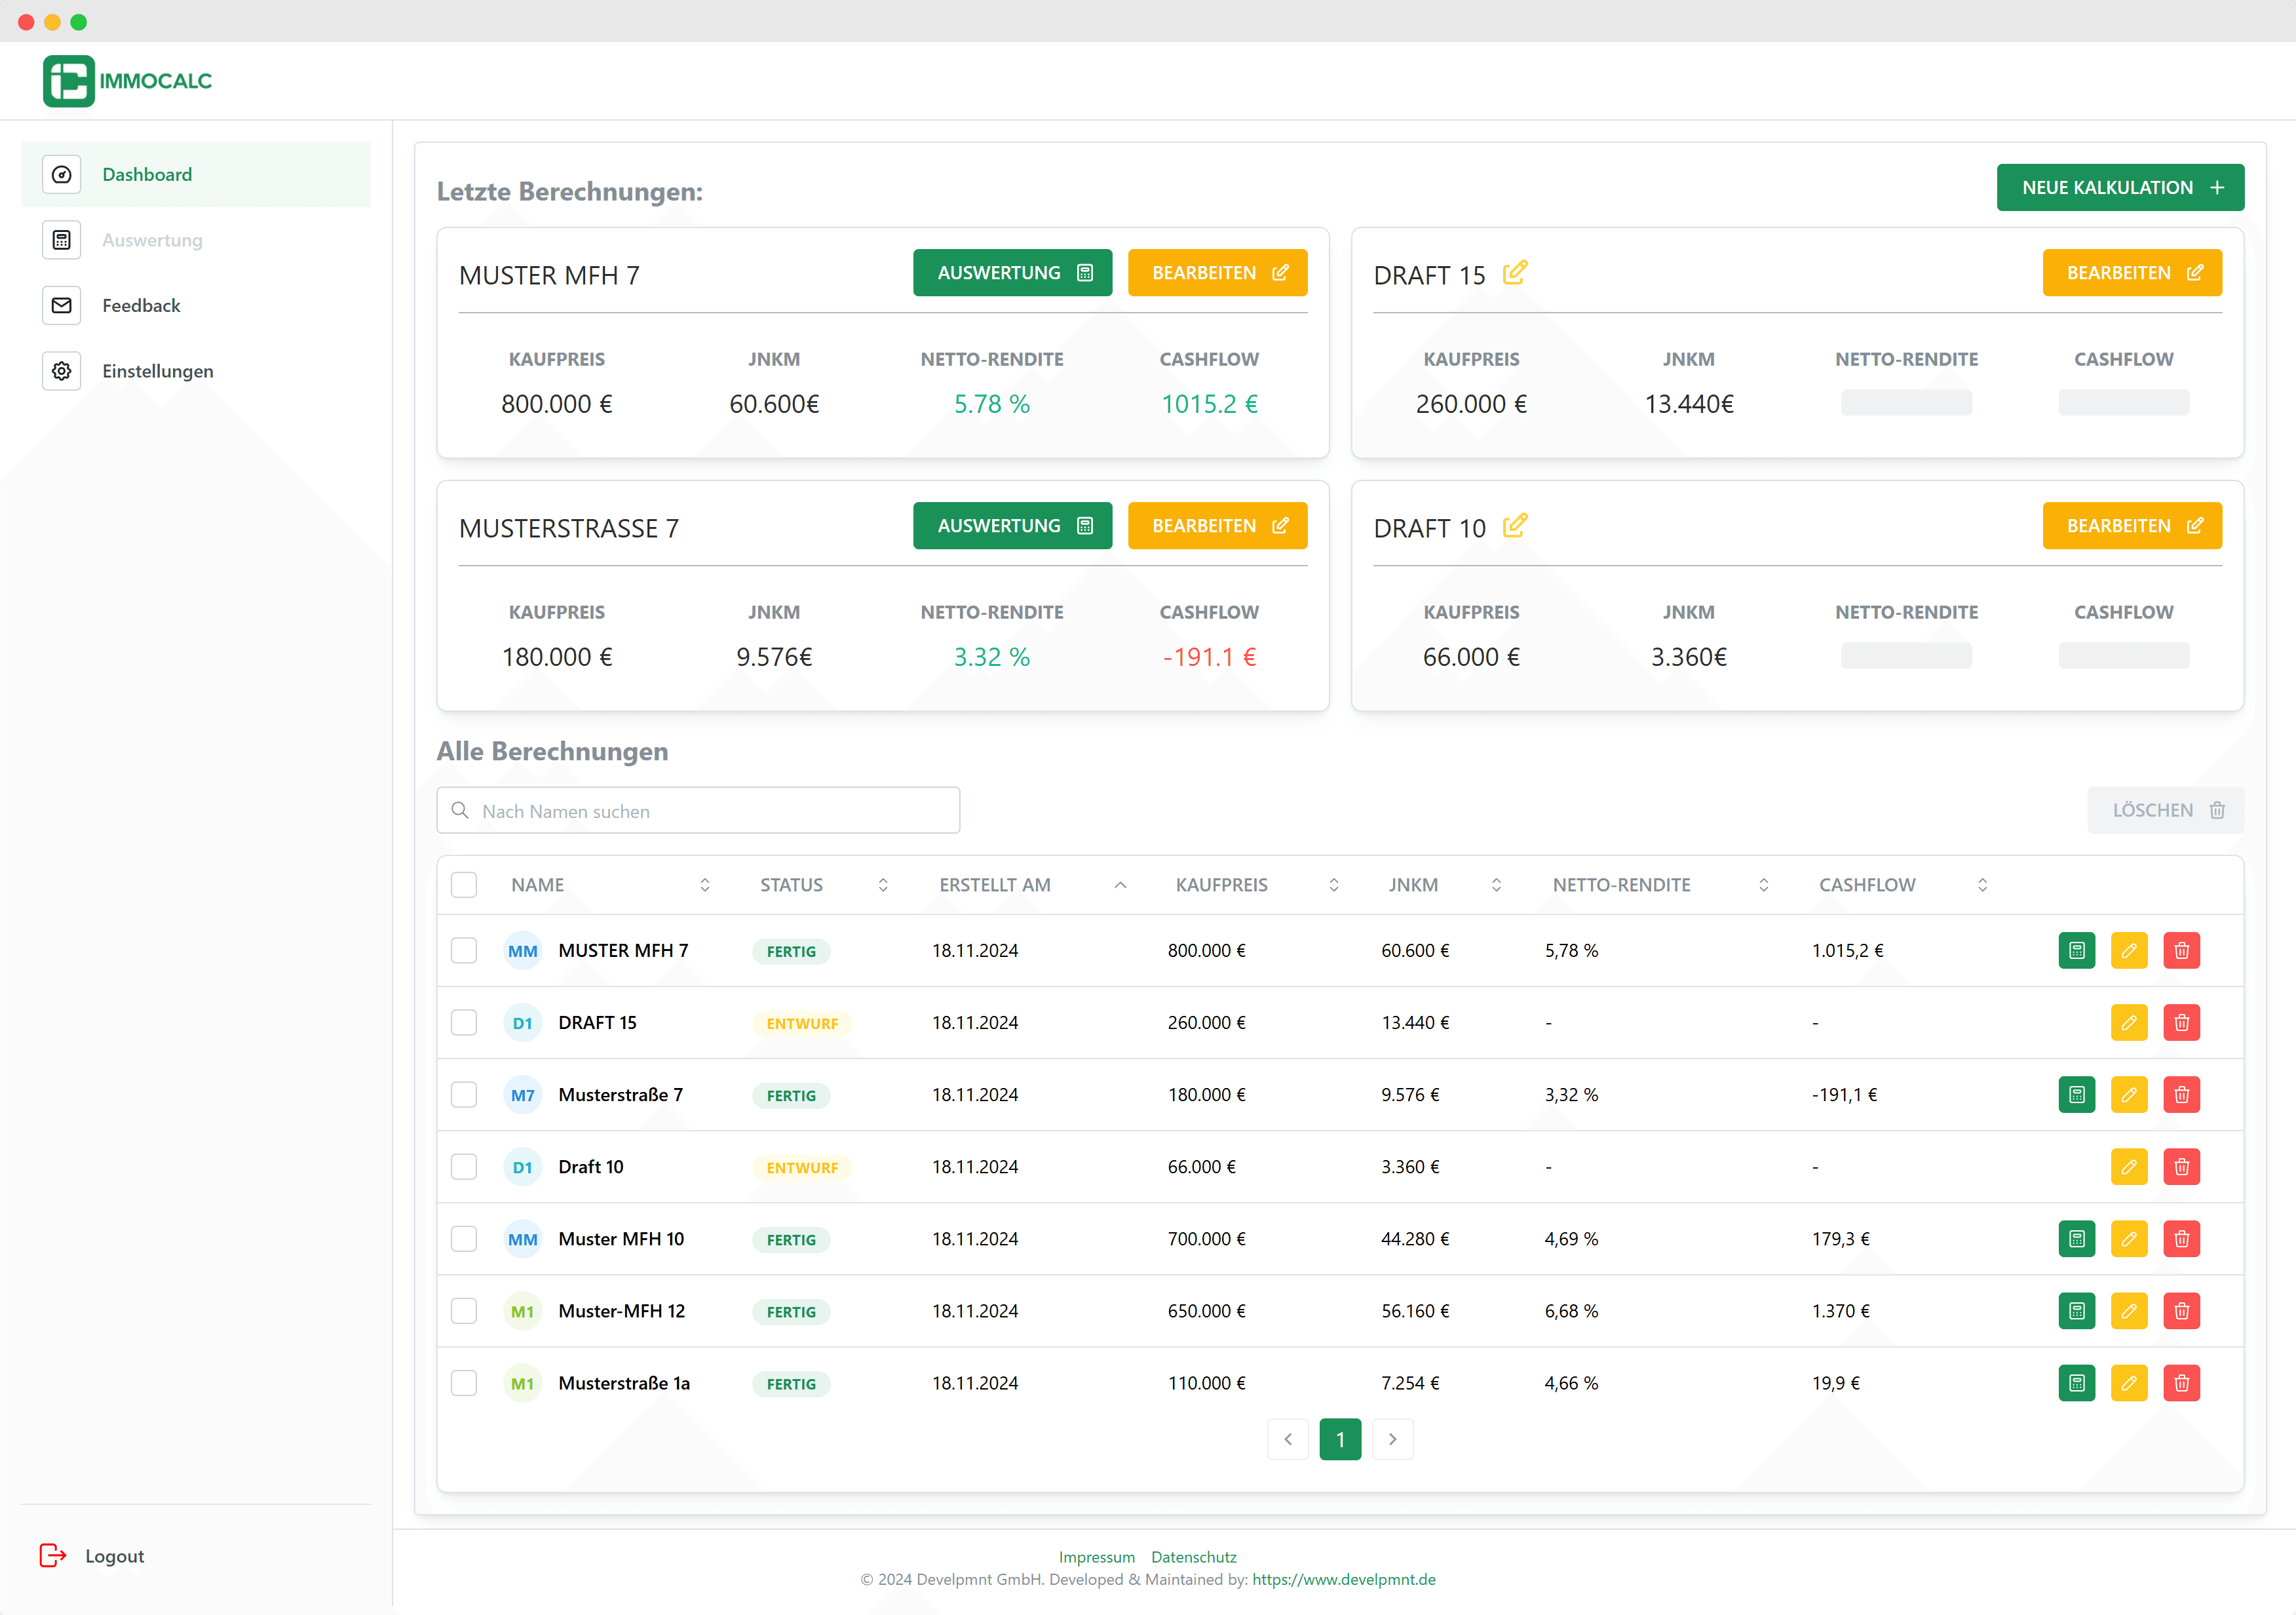This screenshot has height=1615, width=2296.
Task: Open green calculator icon for Musterstraße 1a row
Action: coord(2077,1383)
